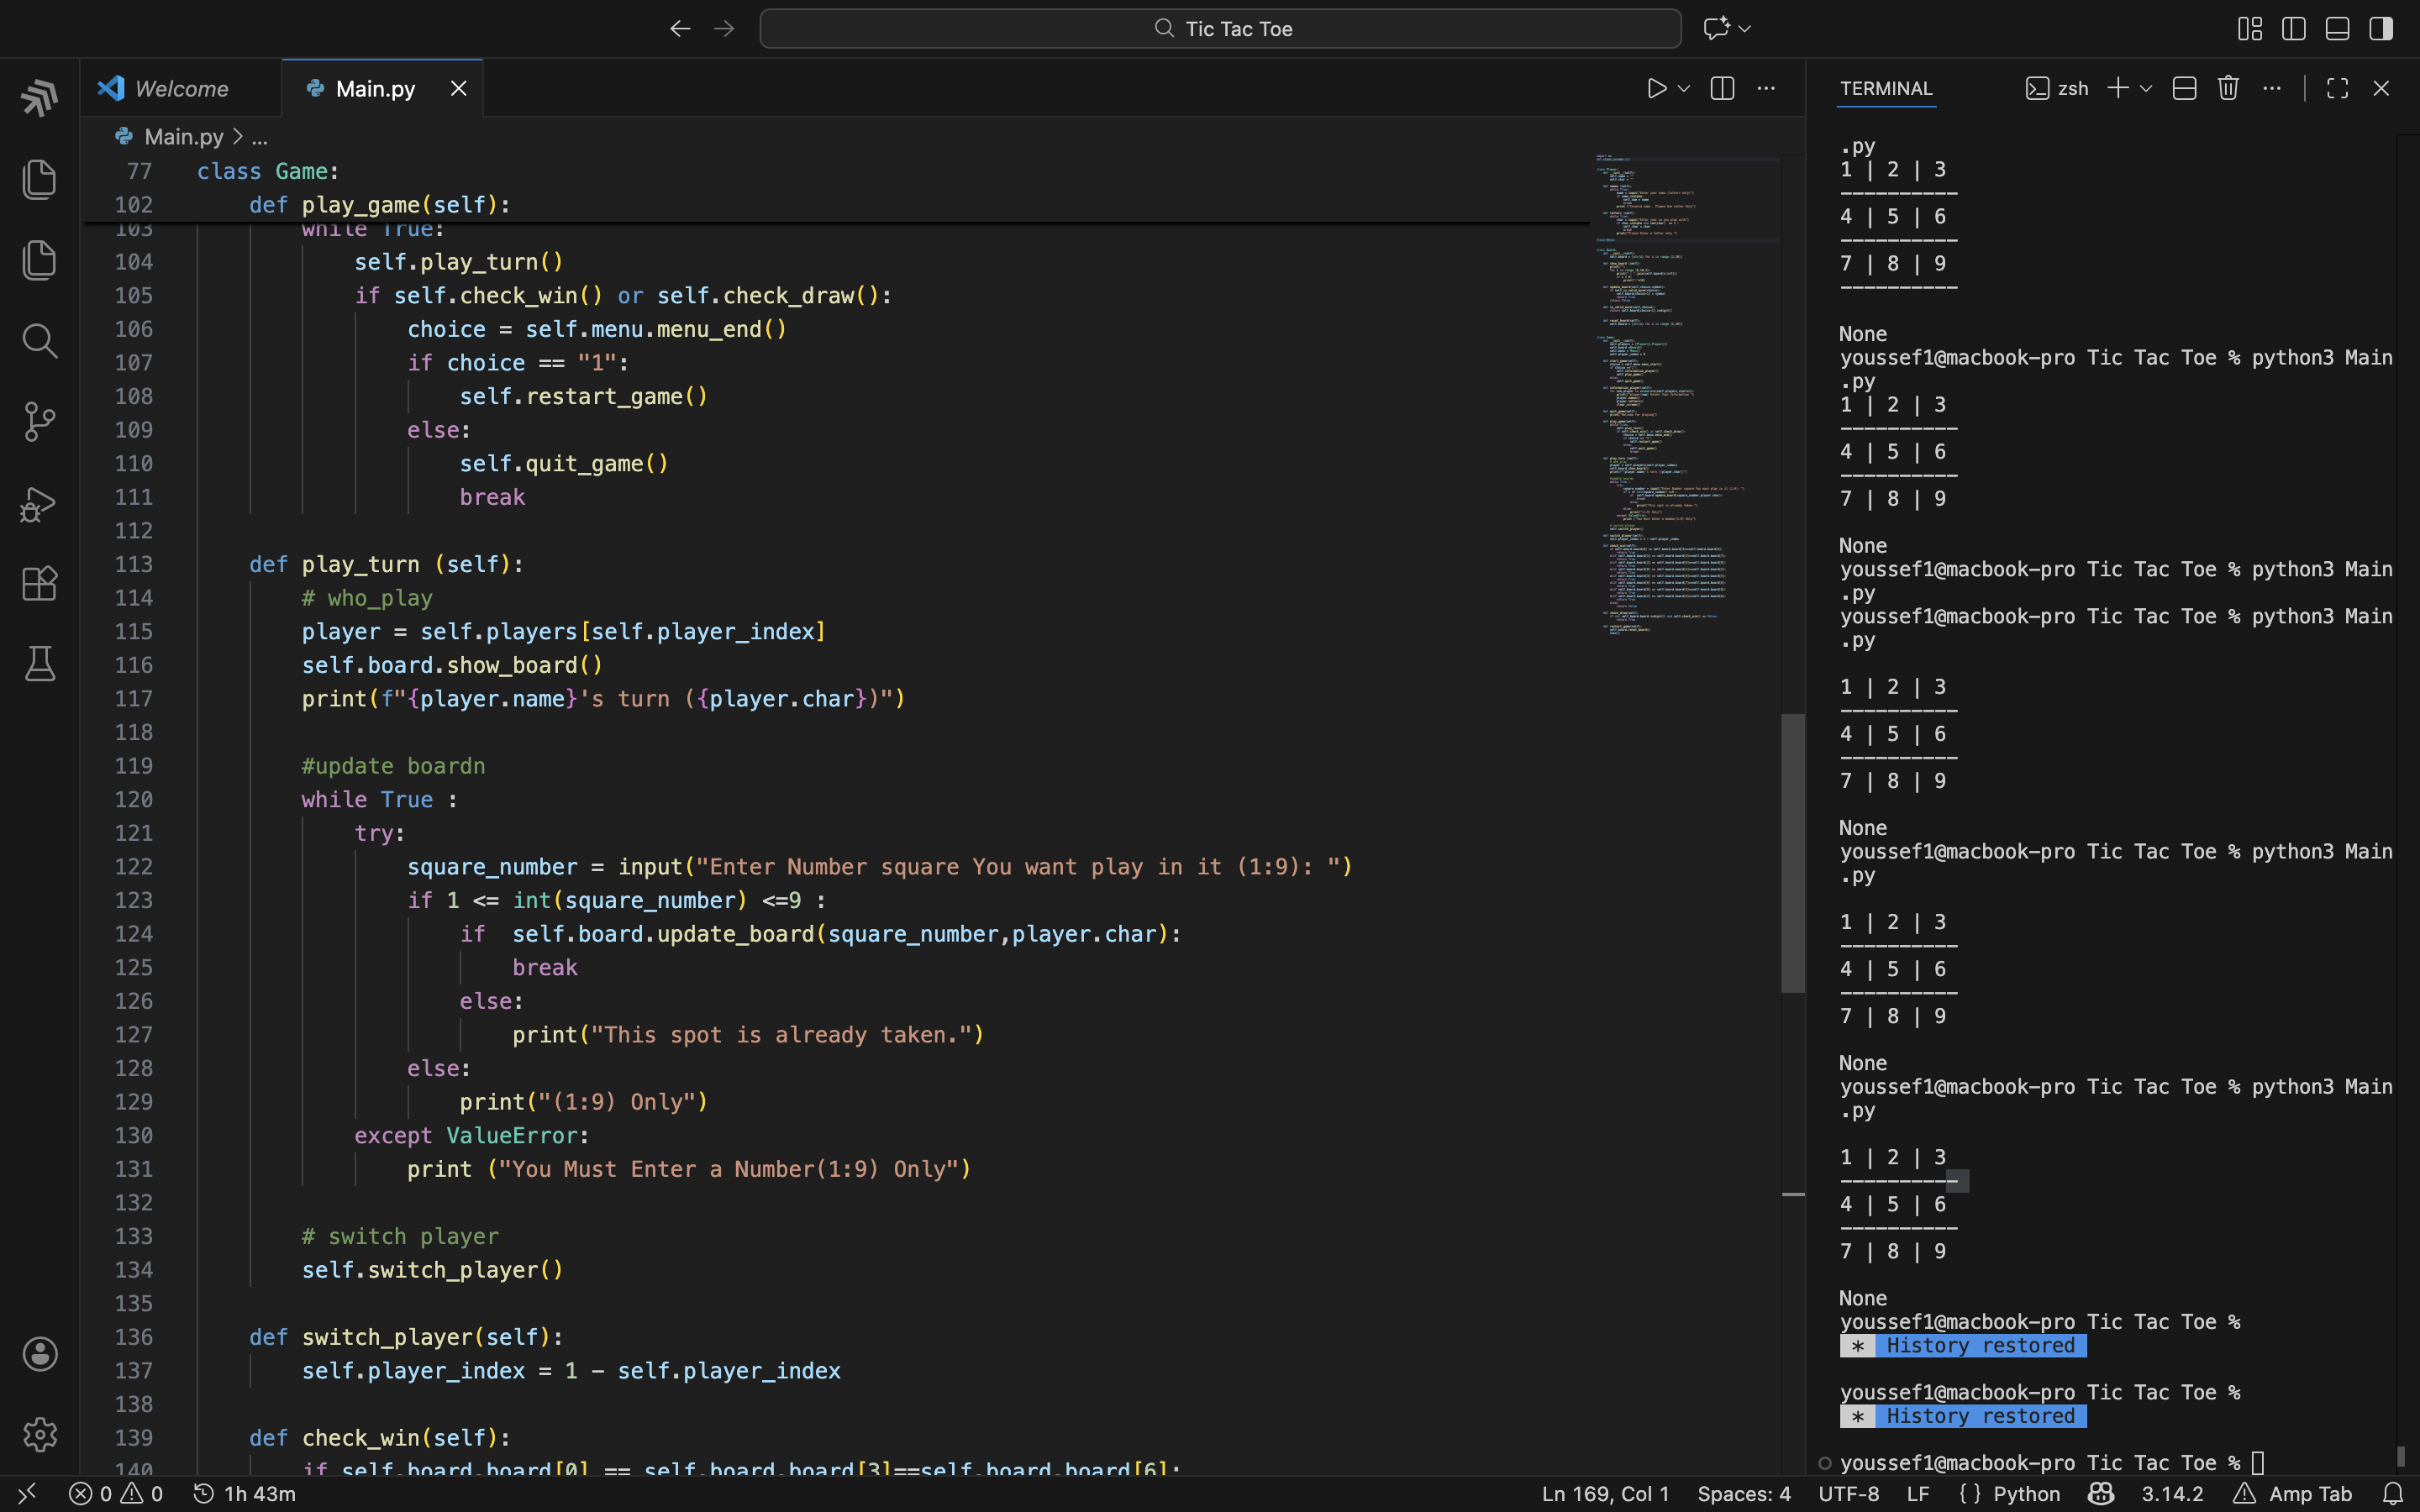Toggle the bottom panel layout button
Image resolution: width=2420 pixels, height=1512 pixels.
point(2337,29)
